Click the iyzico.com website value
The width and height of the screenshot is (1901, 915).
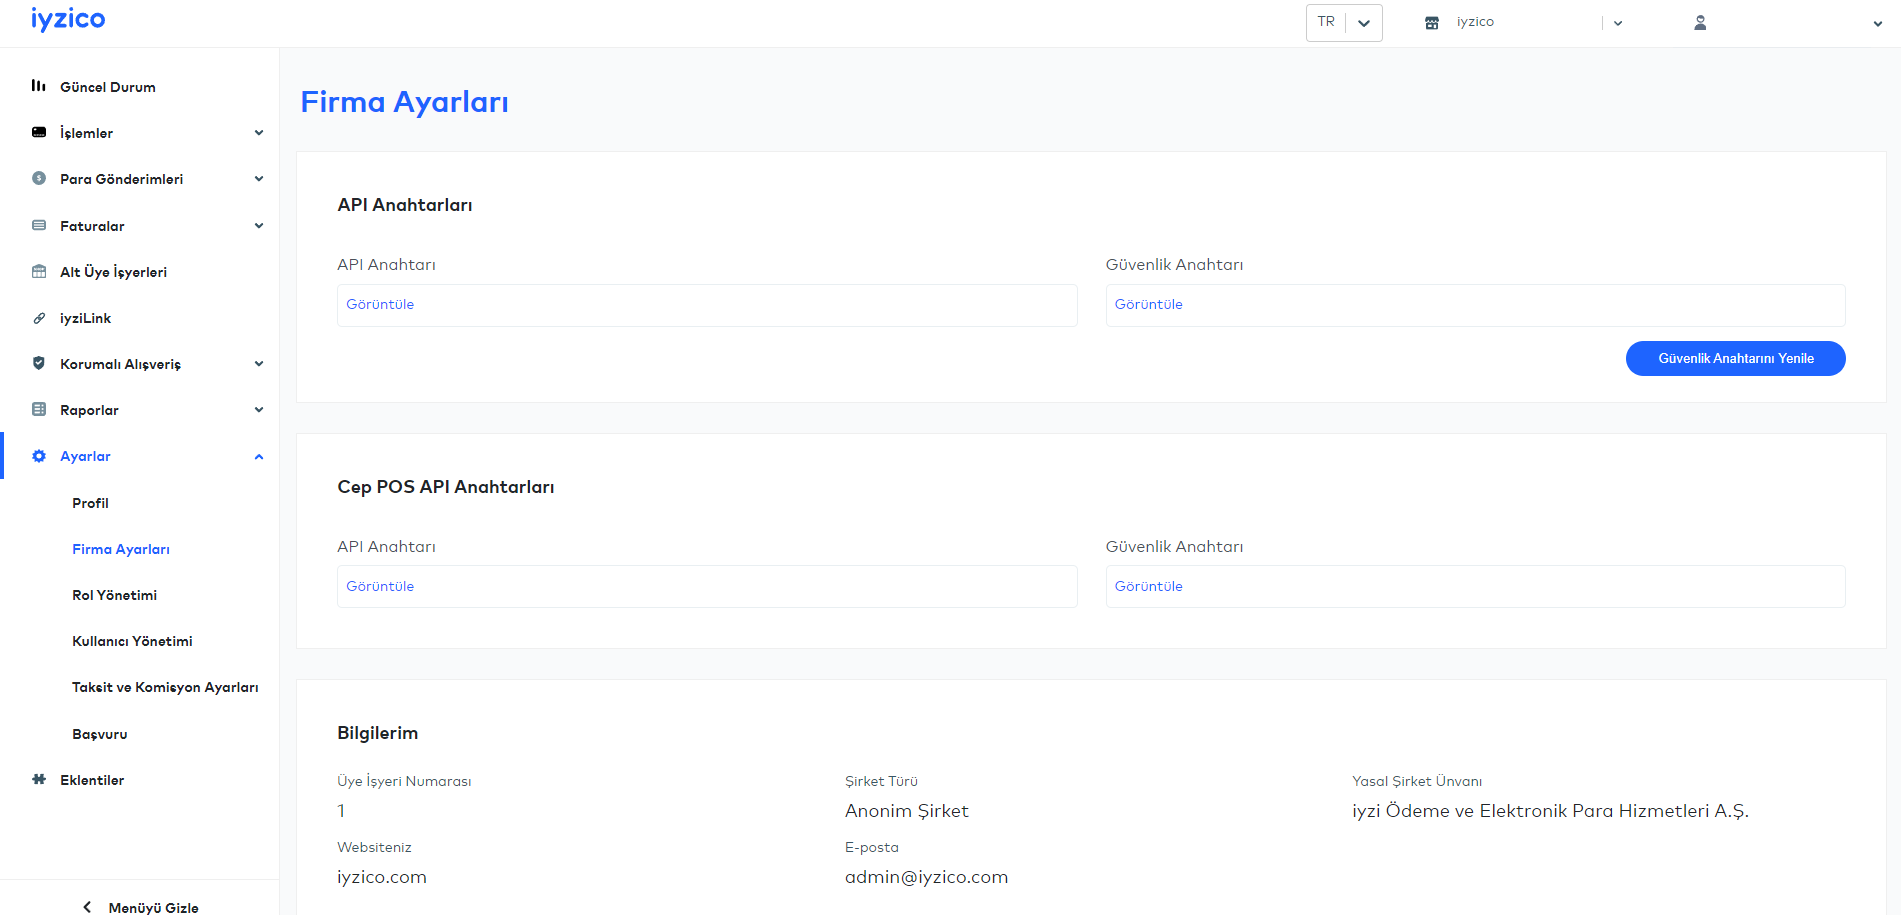(382, 877)
